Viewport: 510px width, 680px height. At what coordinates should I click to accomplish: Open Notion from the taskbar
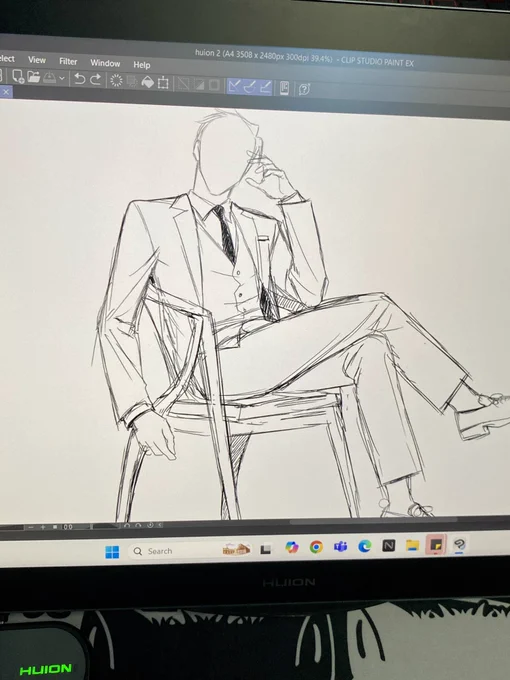coord(389,546)
